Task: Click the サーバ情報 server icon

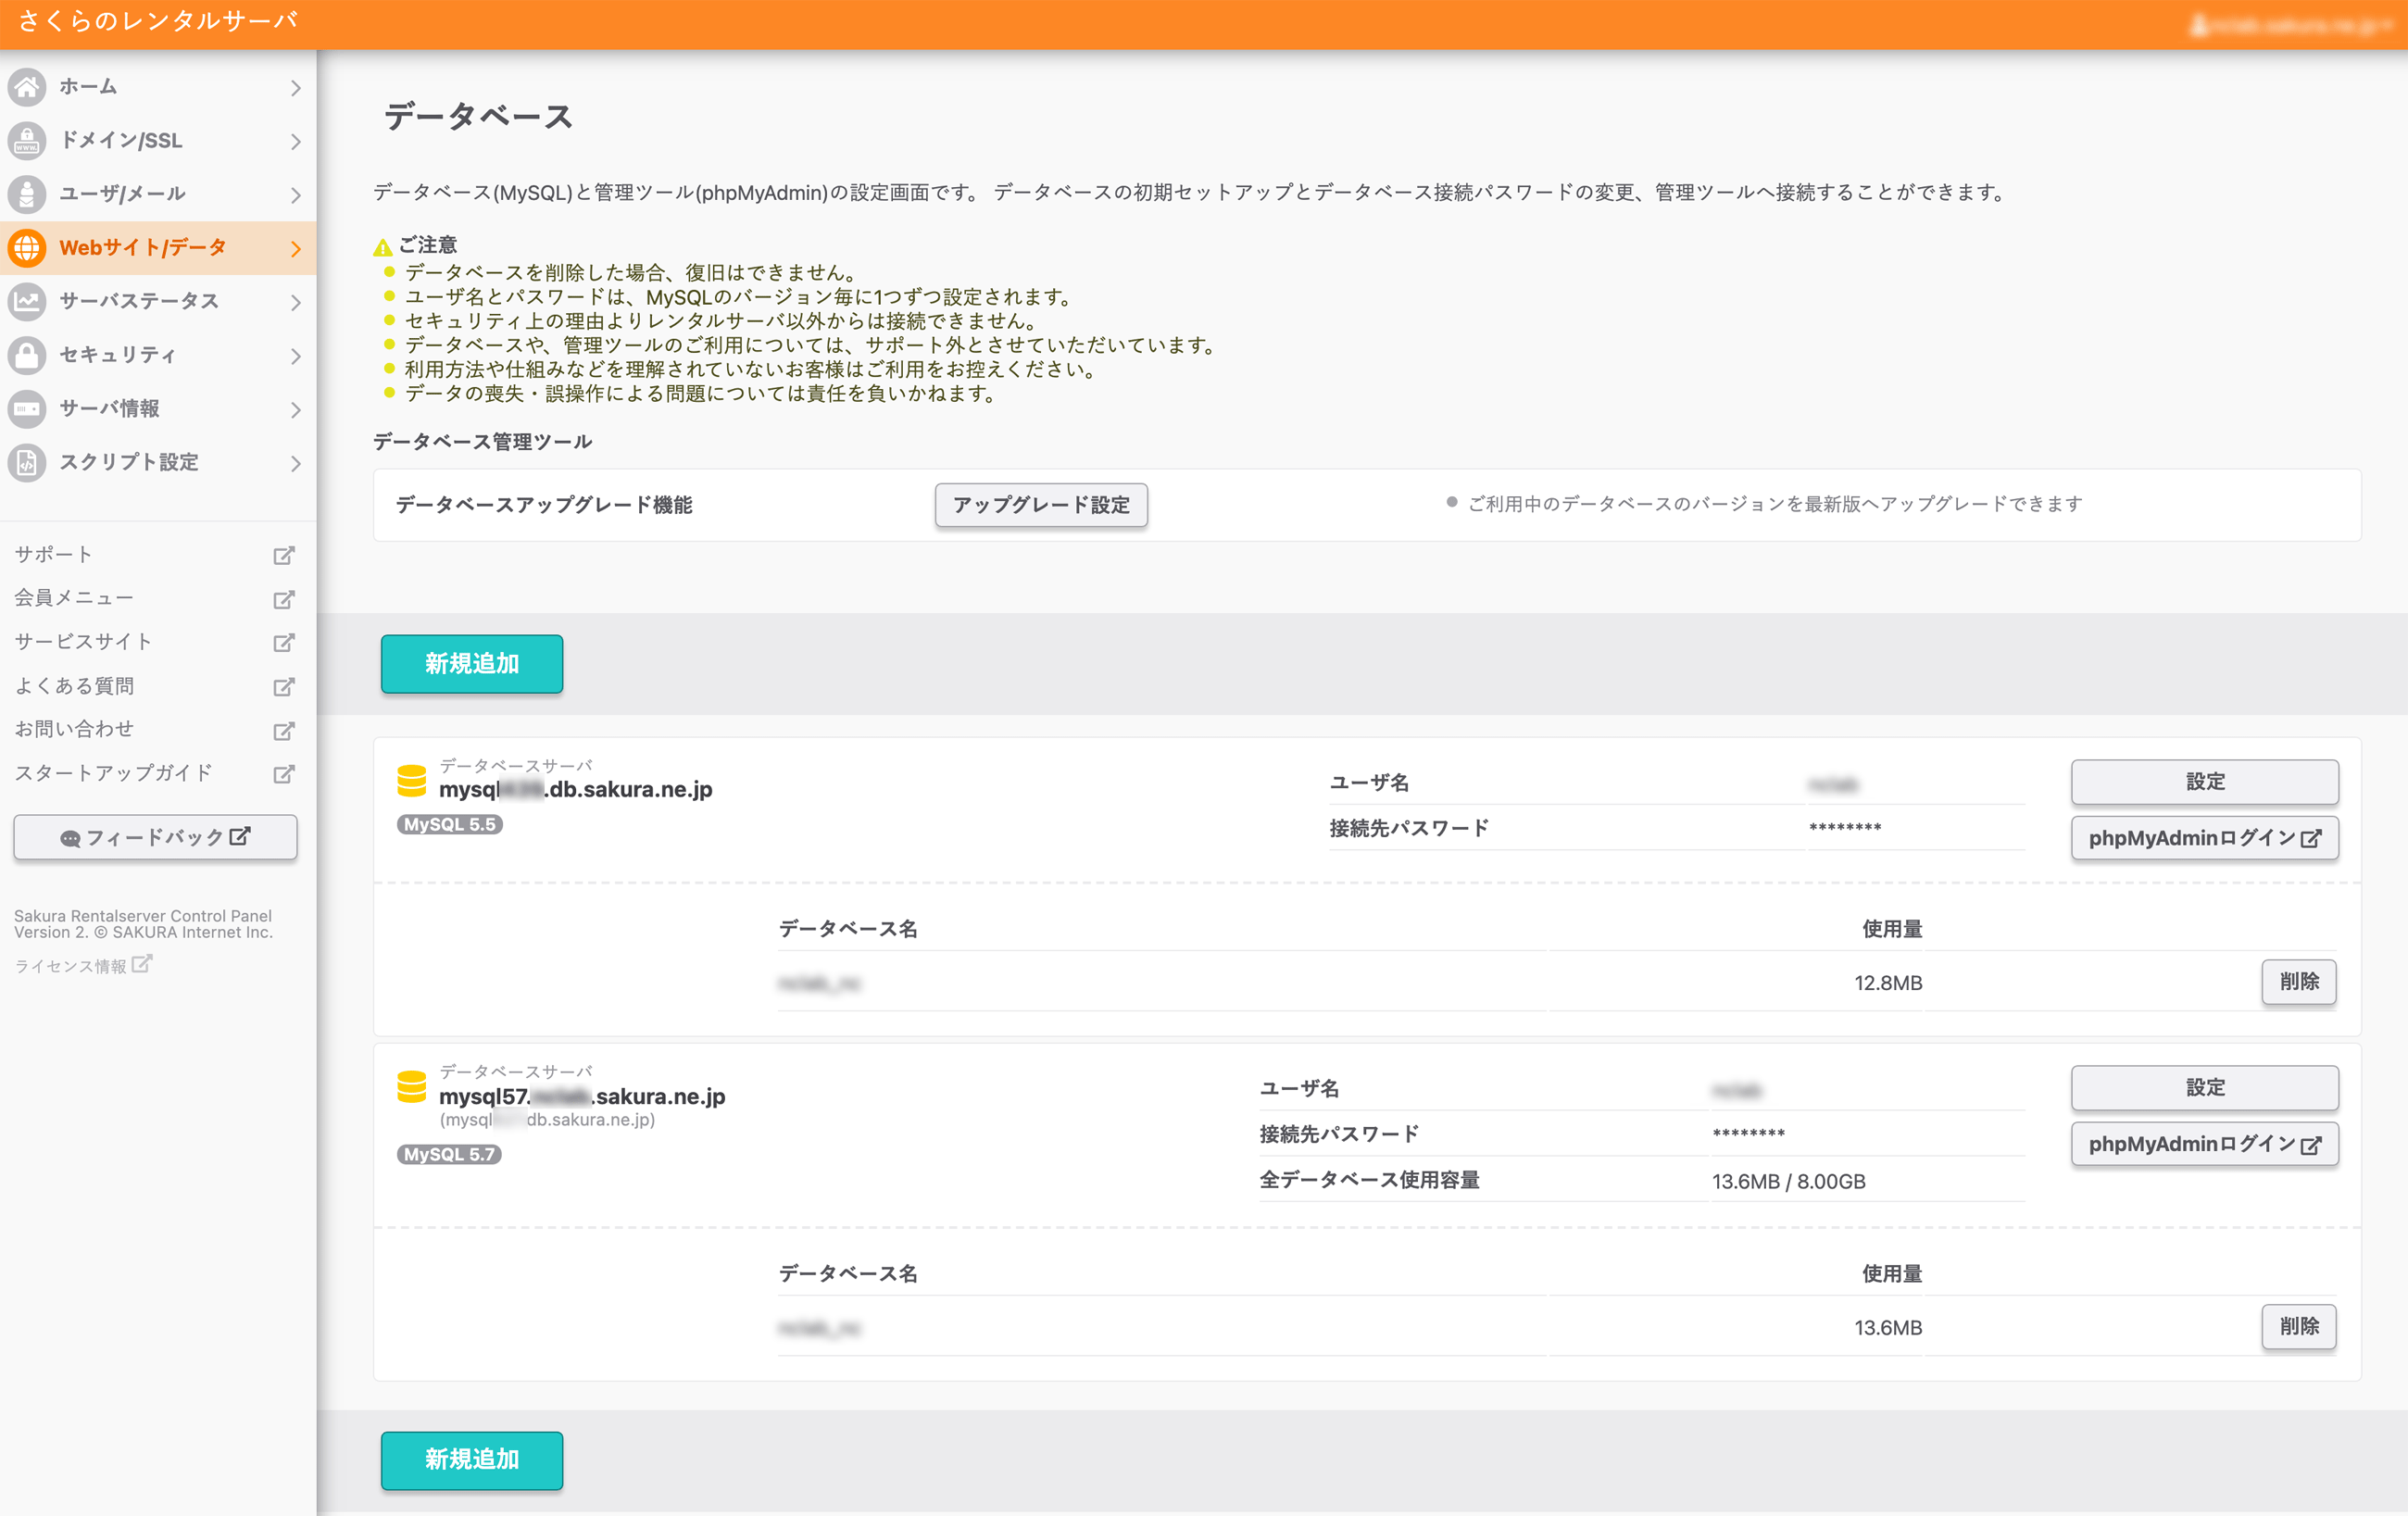Action: click(x=27, y=408)
